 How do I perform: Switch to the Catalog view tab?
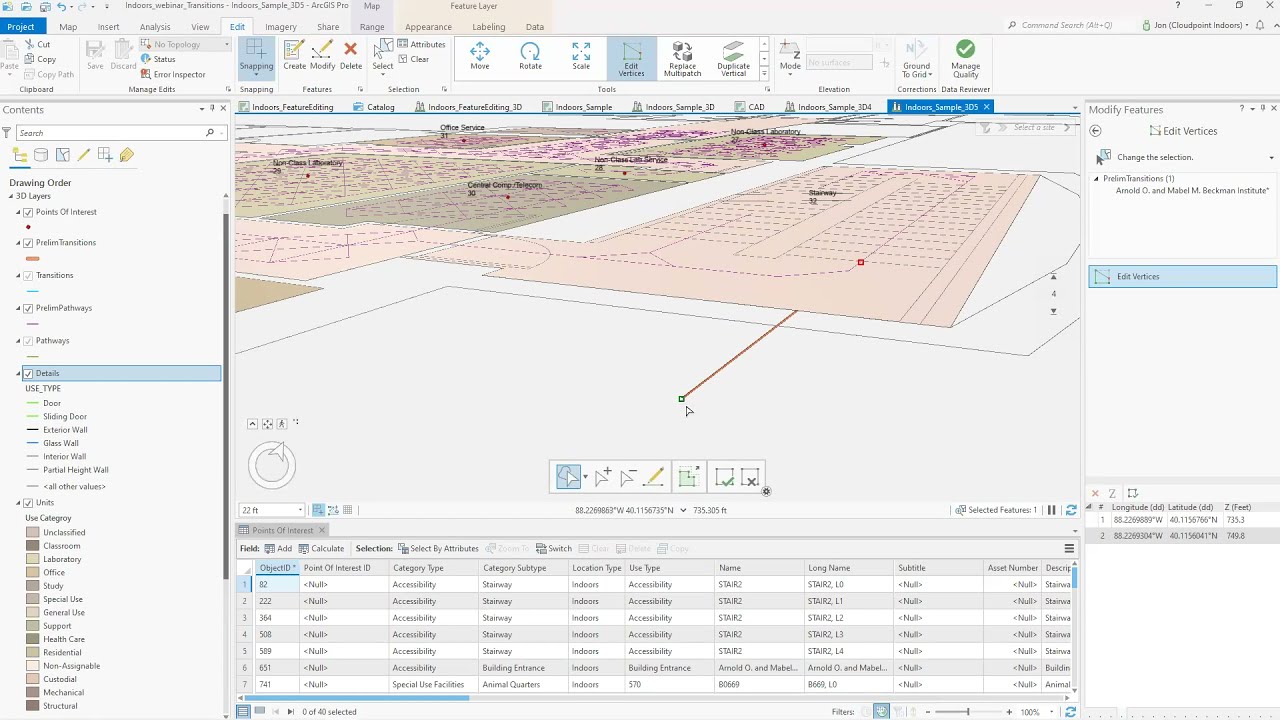pyautogui.click(x=374, y=107)
